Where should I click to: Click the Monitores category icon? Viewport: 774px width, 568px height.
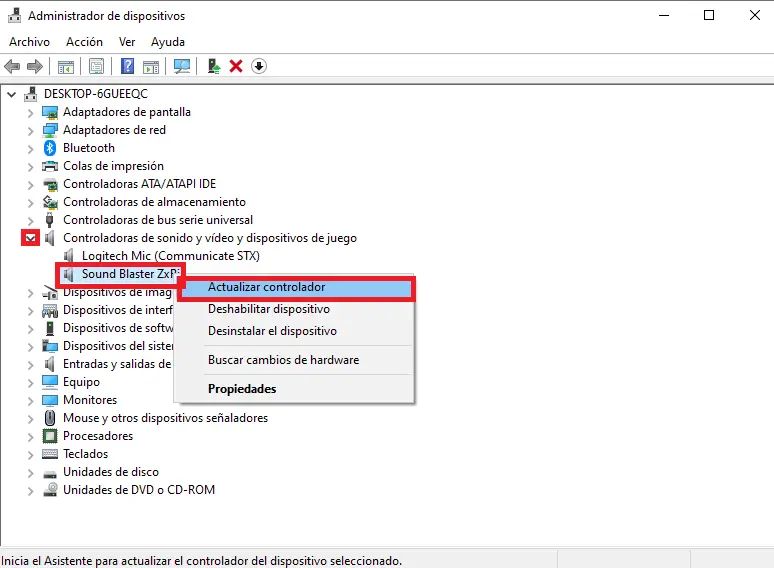pos(50,400)
